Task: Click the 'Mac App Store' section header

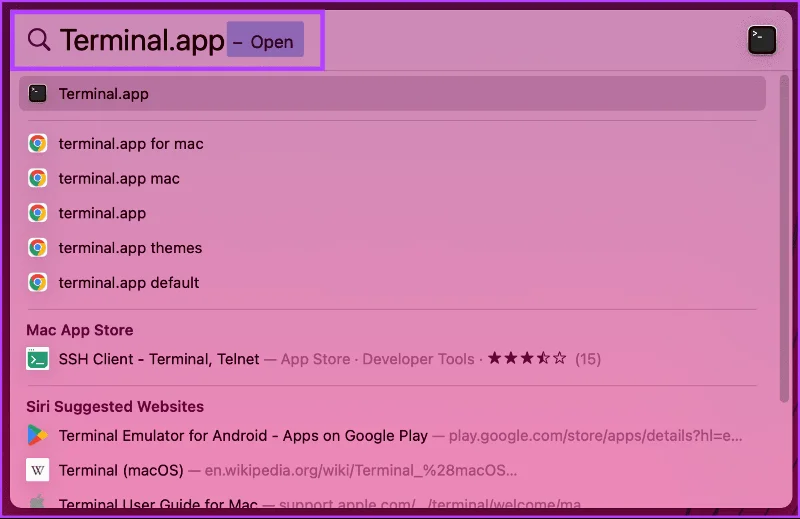Action: [x=80, y=330]
